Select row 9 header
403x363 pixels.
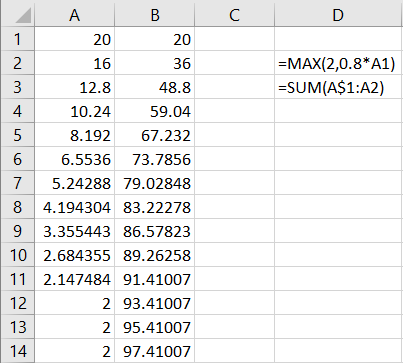17,231
